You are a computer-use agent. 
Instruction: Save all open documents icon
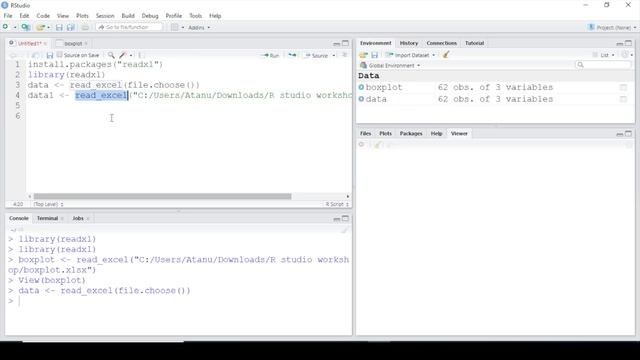tap(71, 27)
